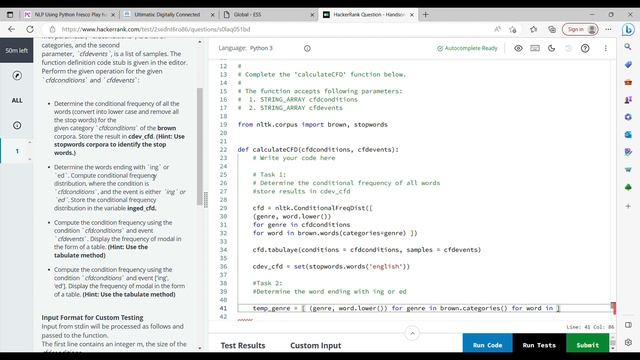Click the Autocomplete Ready status
Viewport: 640px width, 360px height.
467,48
